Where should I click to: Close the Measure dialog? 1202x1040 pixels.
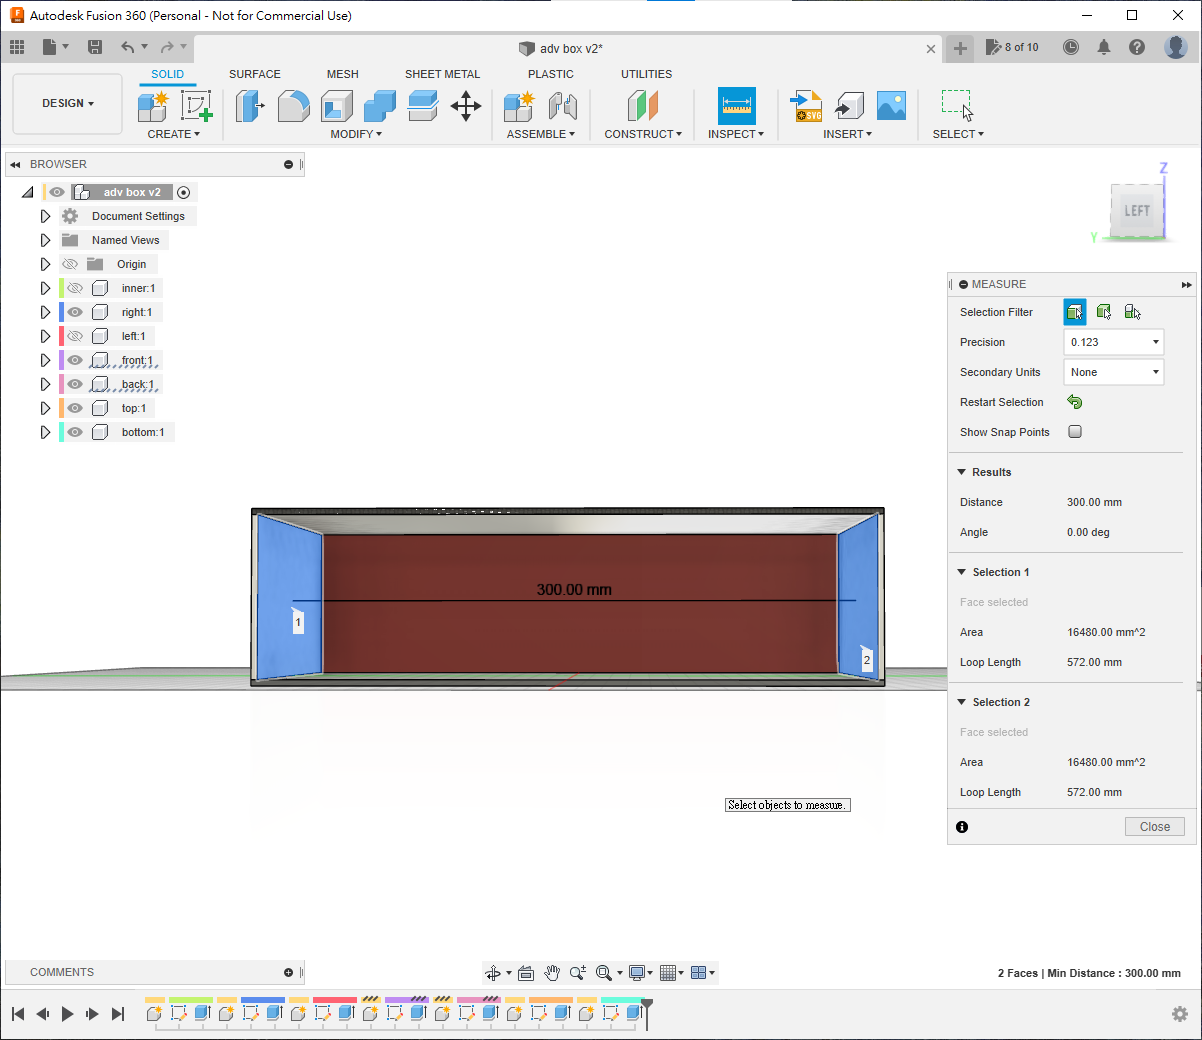(1154, 827)
